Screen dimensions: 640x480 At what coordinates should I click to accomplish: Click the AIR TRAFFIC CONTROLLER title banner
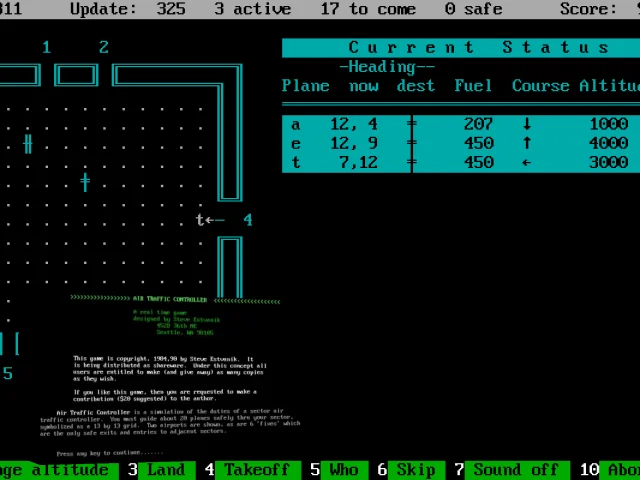click(x=175, y=300)
